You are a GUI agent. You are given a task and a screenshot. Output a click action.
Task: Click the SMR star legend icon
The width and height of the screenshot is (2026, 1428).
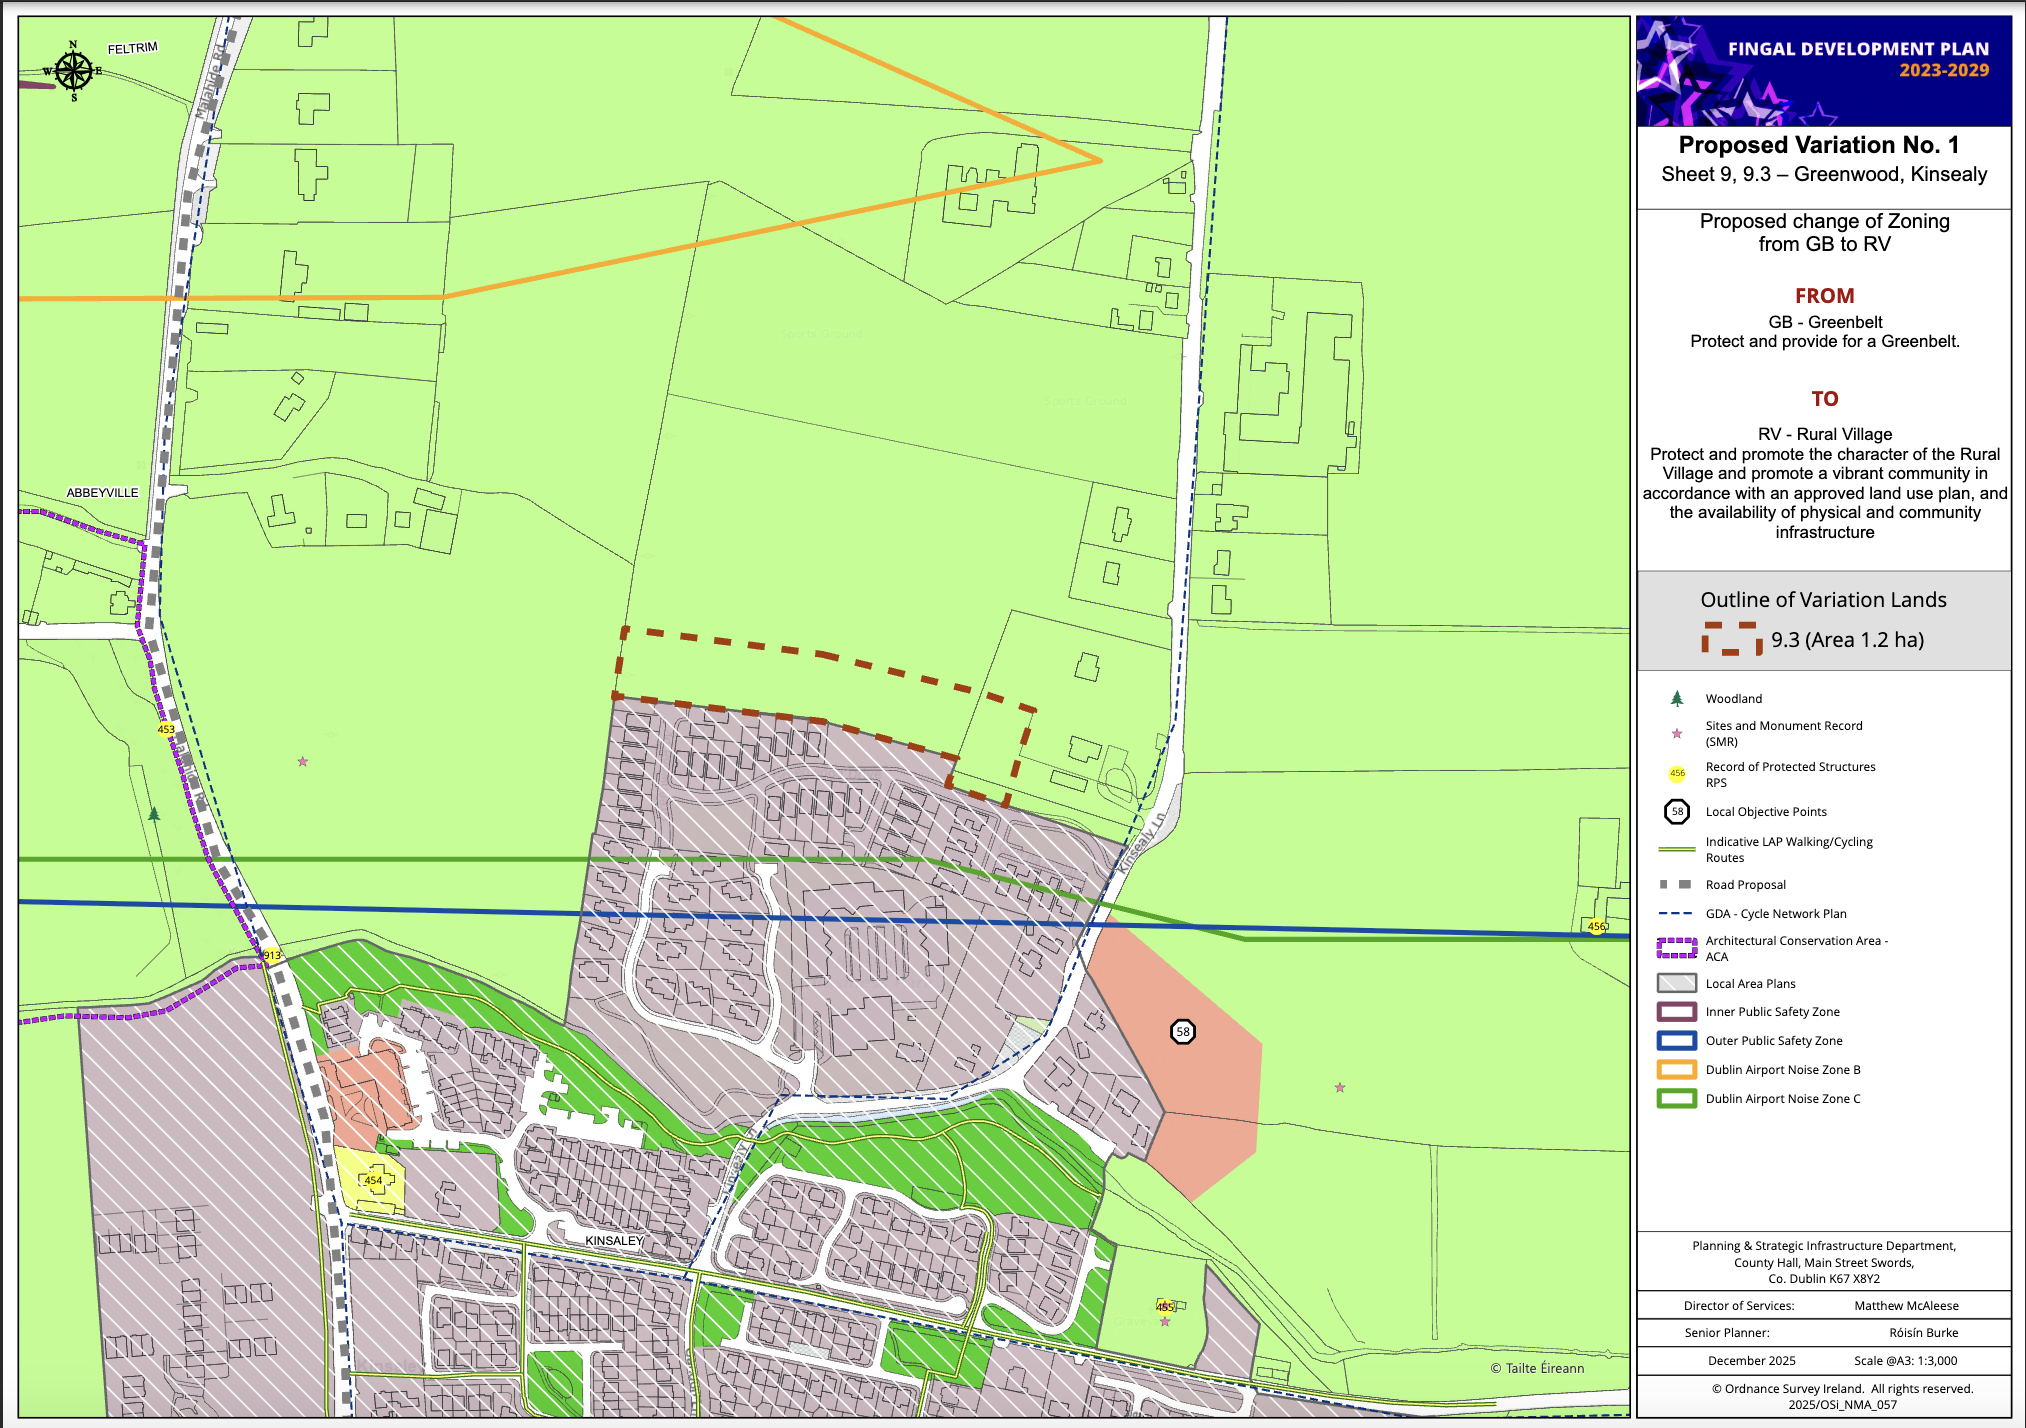(x=1677, y=733)
